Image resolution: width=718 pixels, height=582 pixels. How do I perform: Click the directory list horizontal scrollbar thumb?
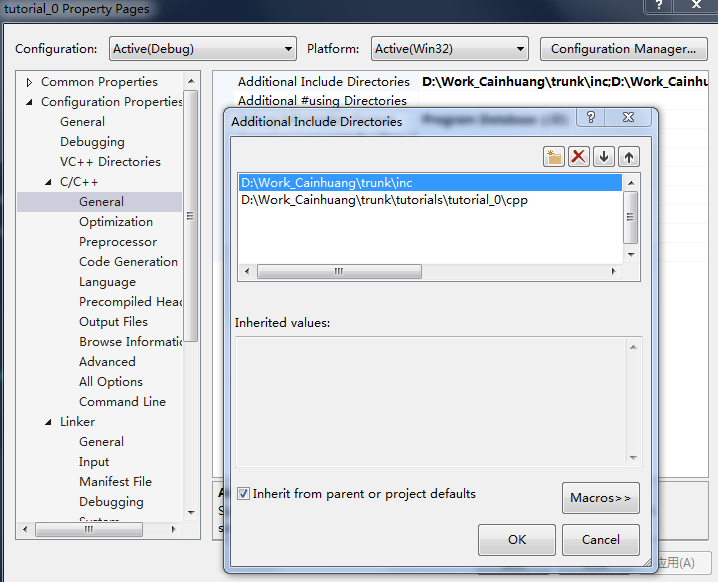339,272
